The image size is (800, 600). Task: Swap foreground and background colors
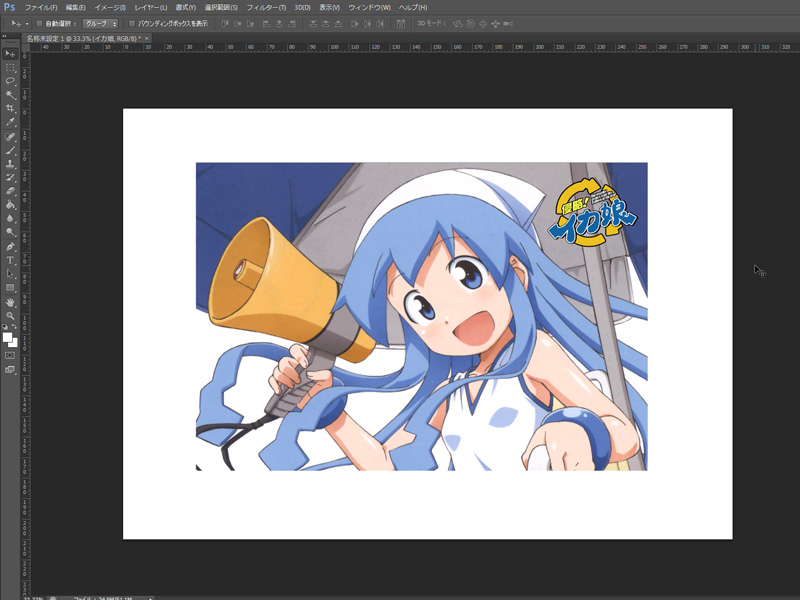(x=14, y=327)
